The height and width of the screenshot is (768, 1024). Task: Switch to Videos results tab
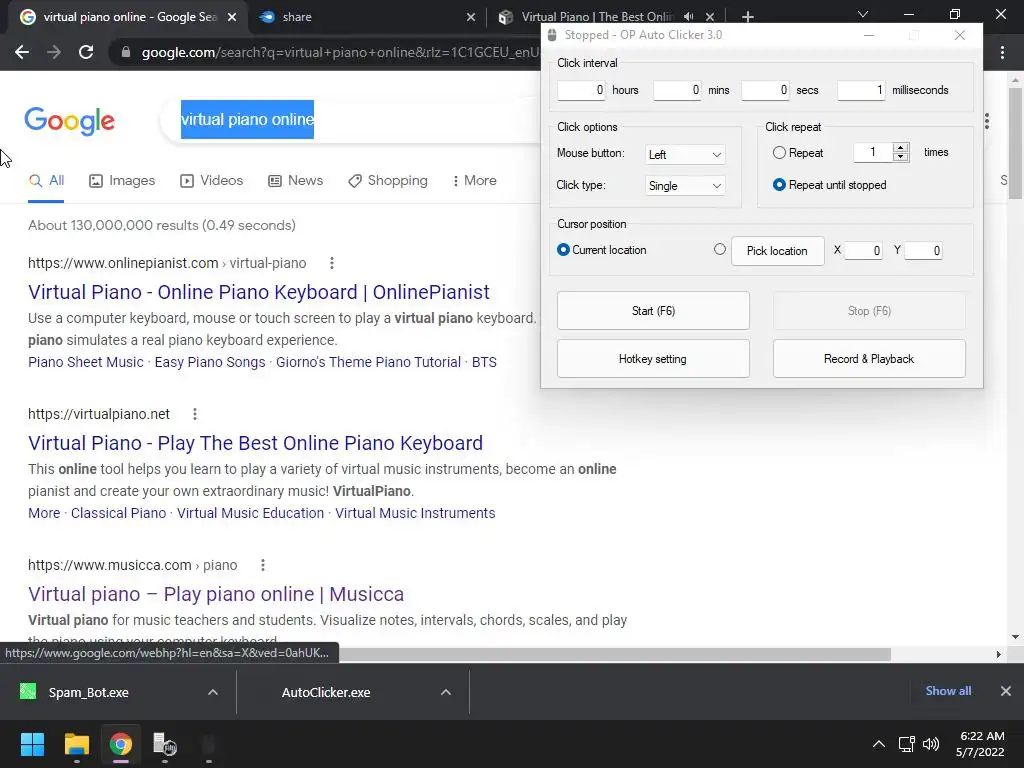[212, 181]
